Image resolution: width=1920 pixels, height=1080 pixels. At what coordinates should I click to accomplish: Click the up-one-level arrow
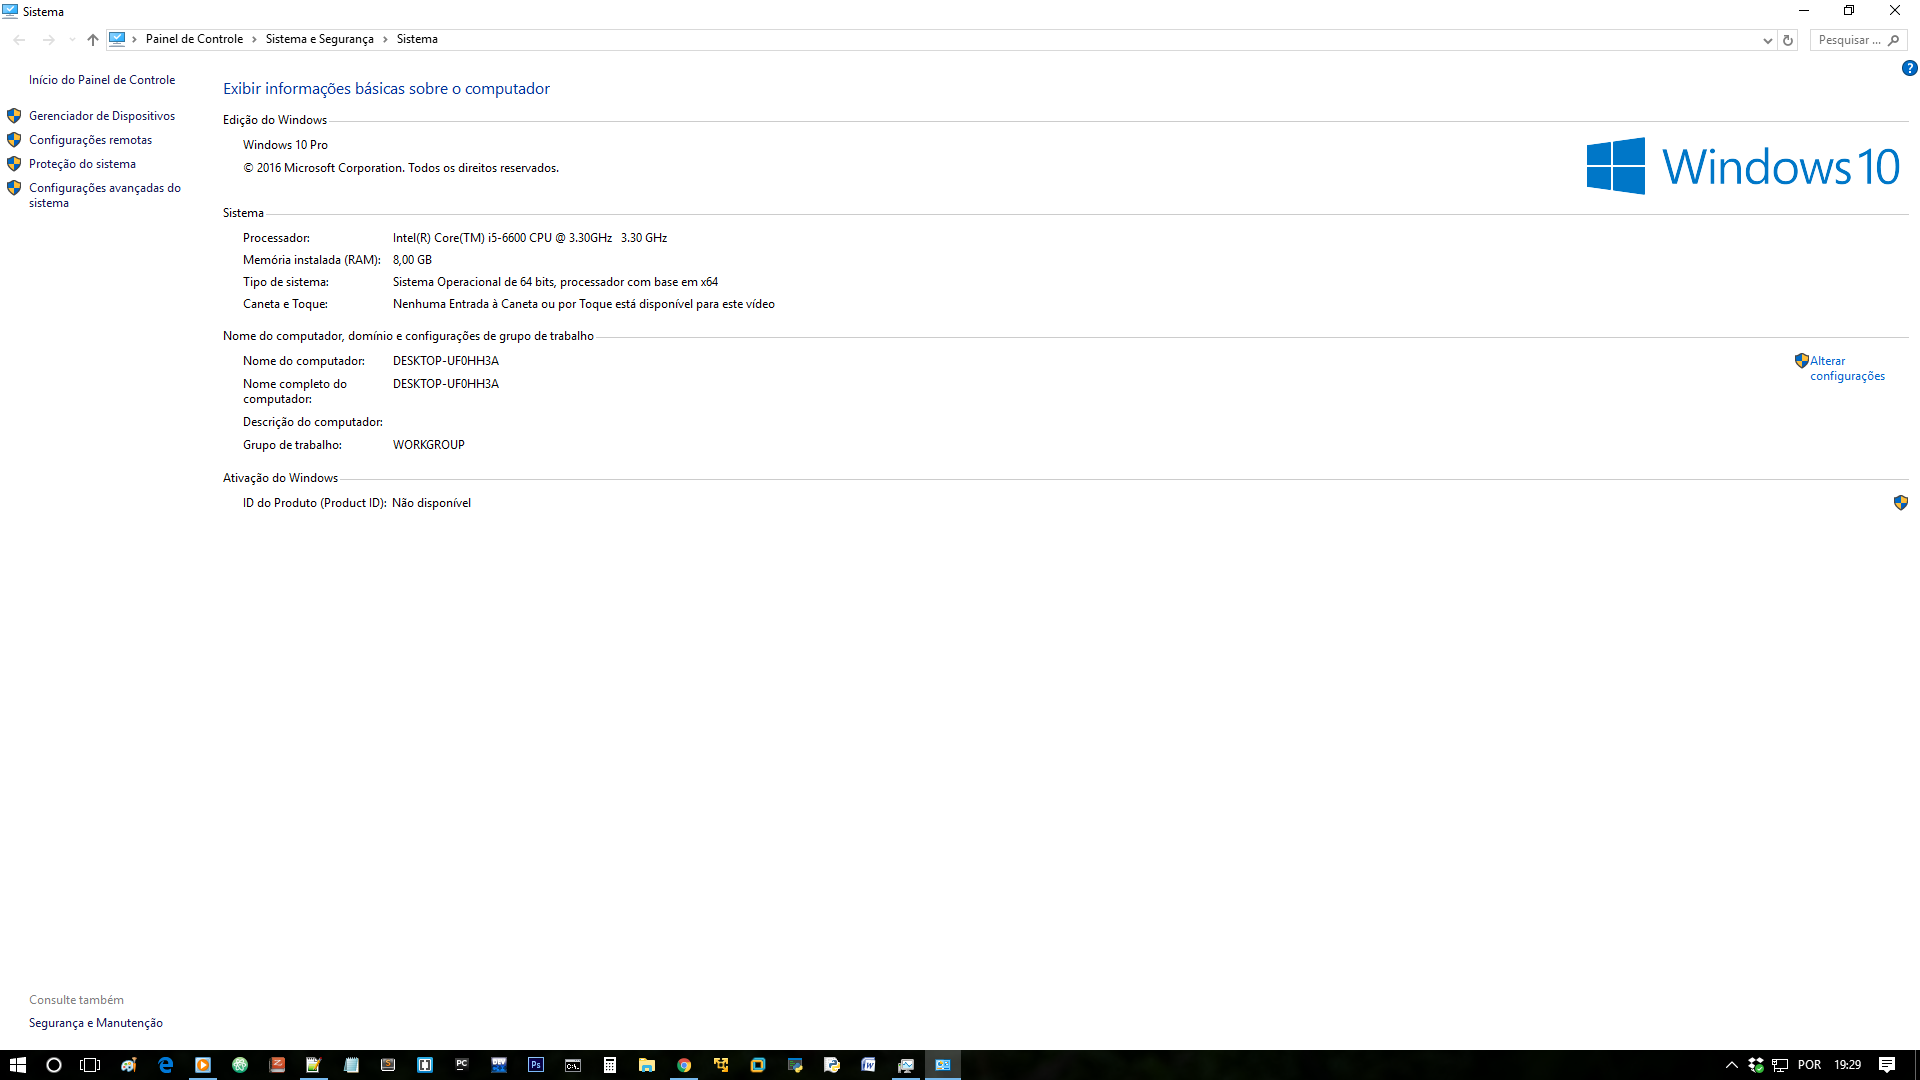click(x=92, y=40)
